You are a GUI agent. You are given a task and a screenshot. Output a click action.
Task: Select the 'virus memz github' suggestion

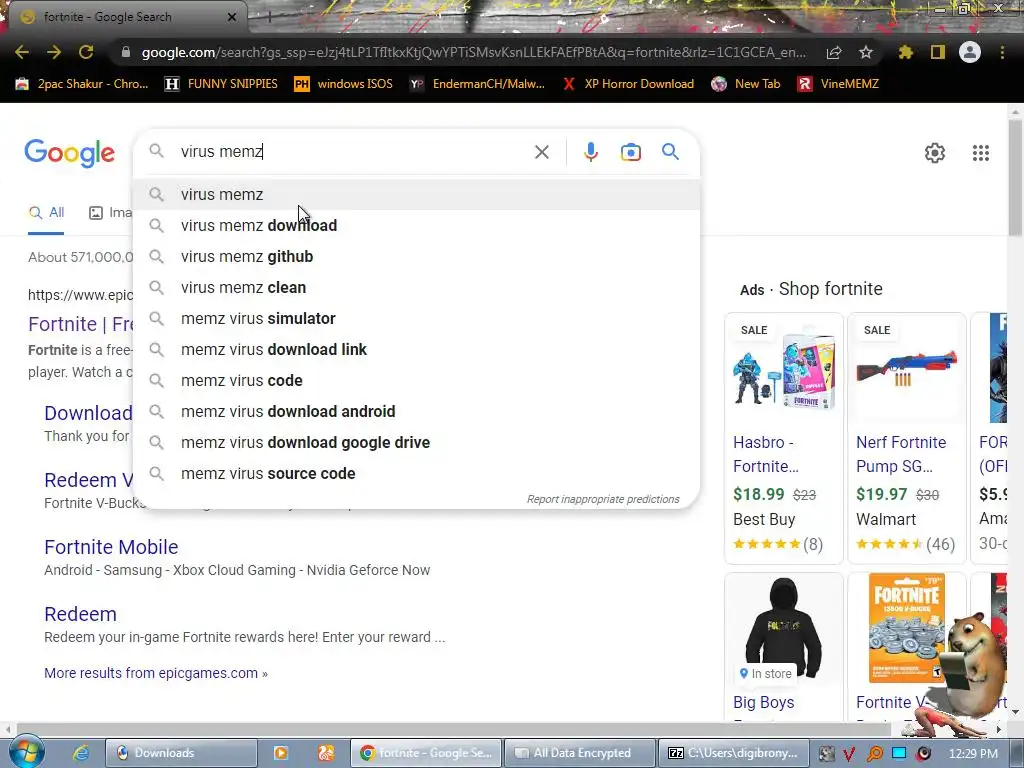click(x=417, y=257)
